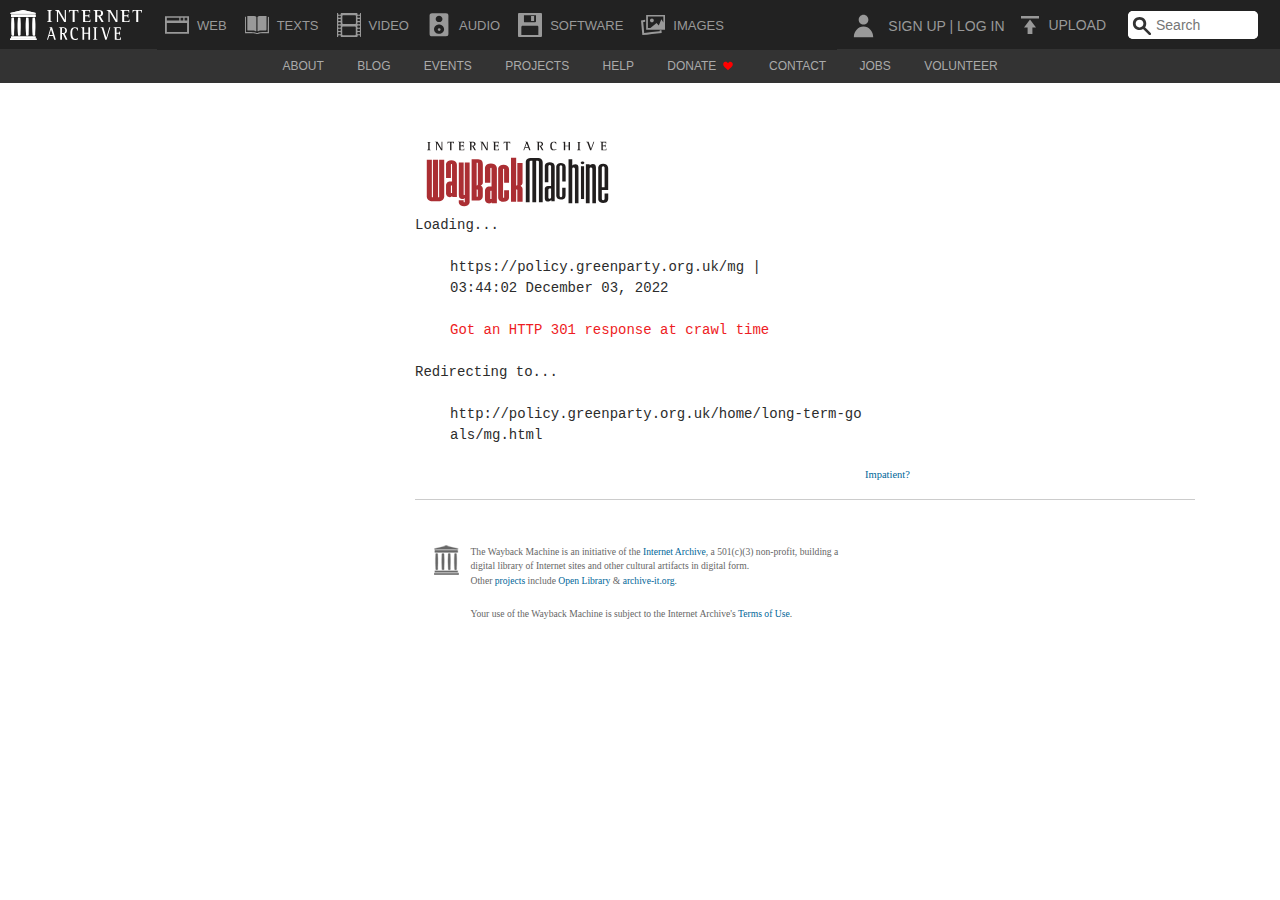Click the Wayback Machine logo
1280x900 pixels.
tap(517, 173)
